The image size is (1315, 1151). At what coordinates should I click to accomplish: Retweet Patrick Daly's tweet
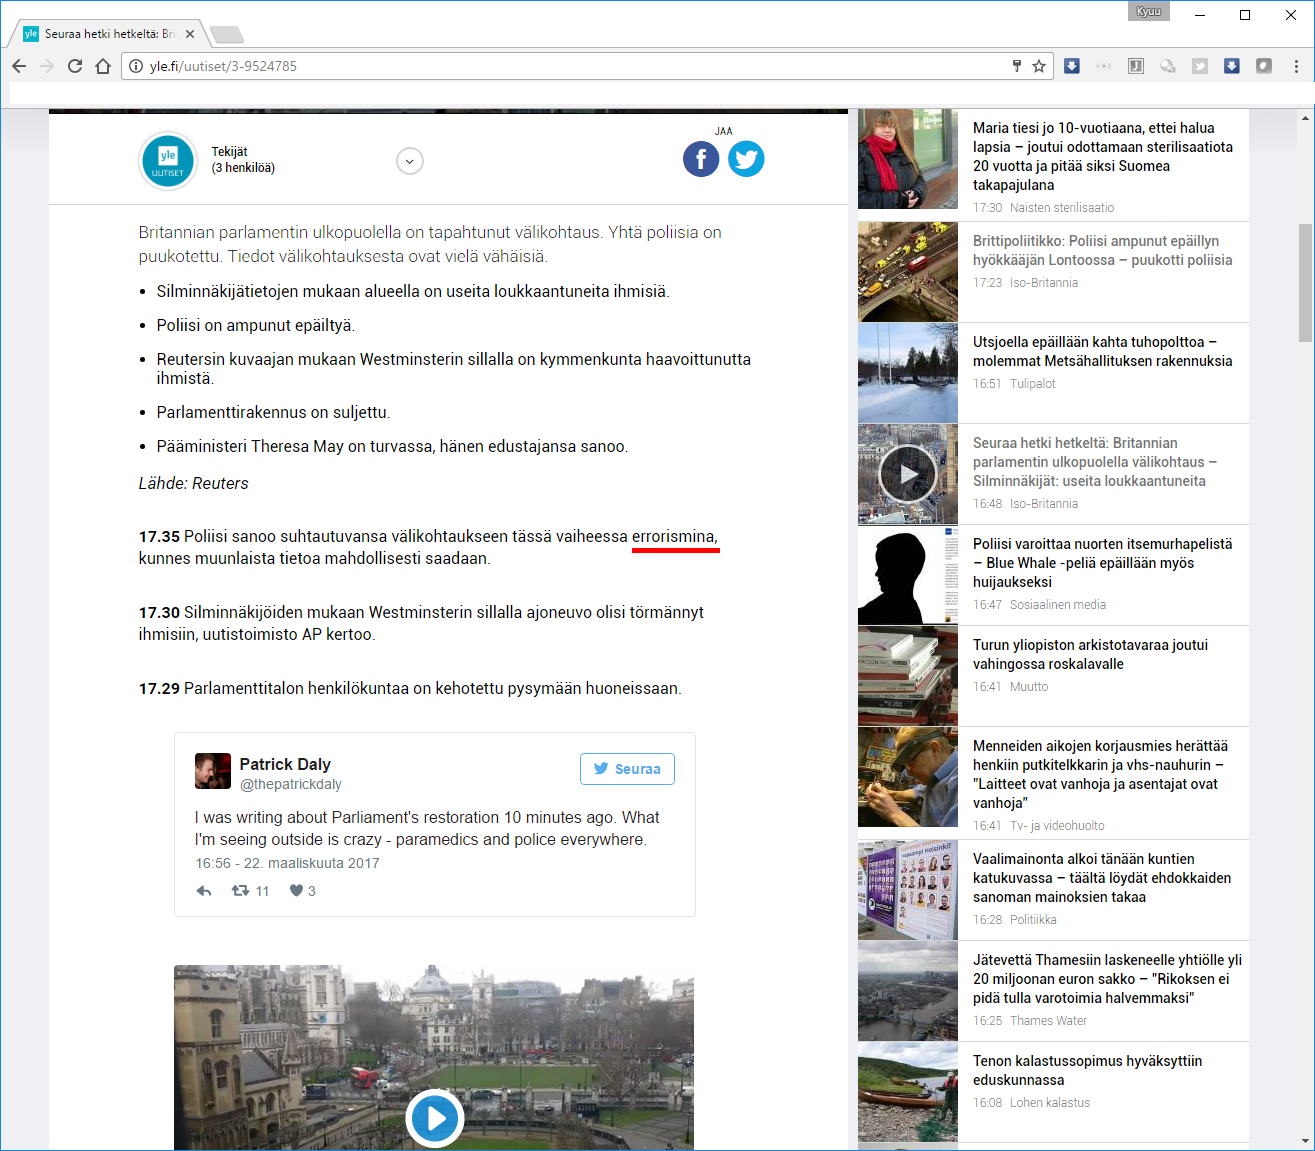click(241, 891)
